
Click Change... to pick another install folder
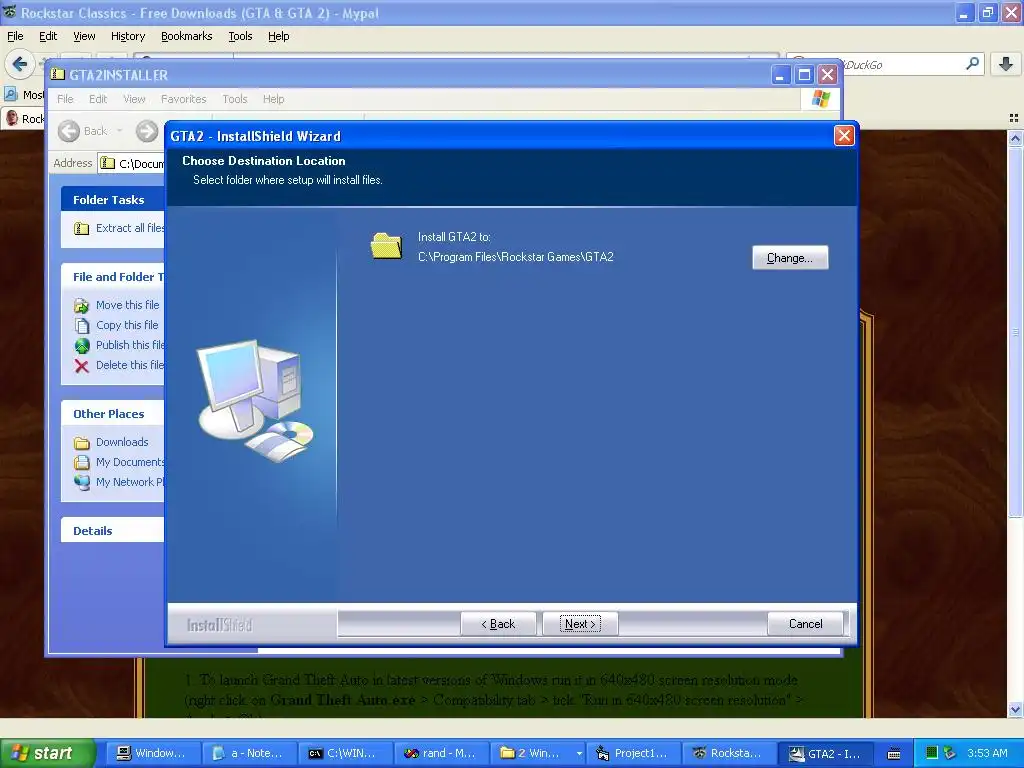(790, 258)
